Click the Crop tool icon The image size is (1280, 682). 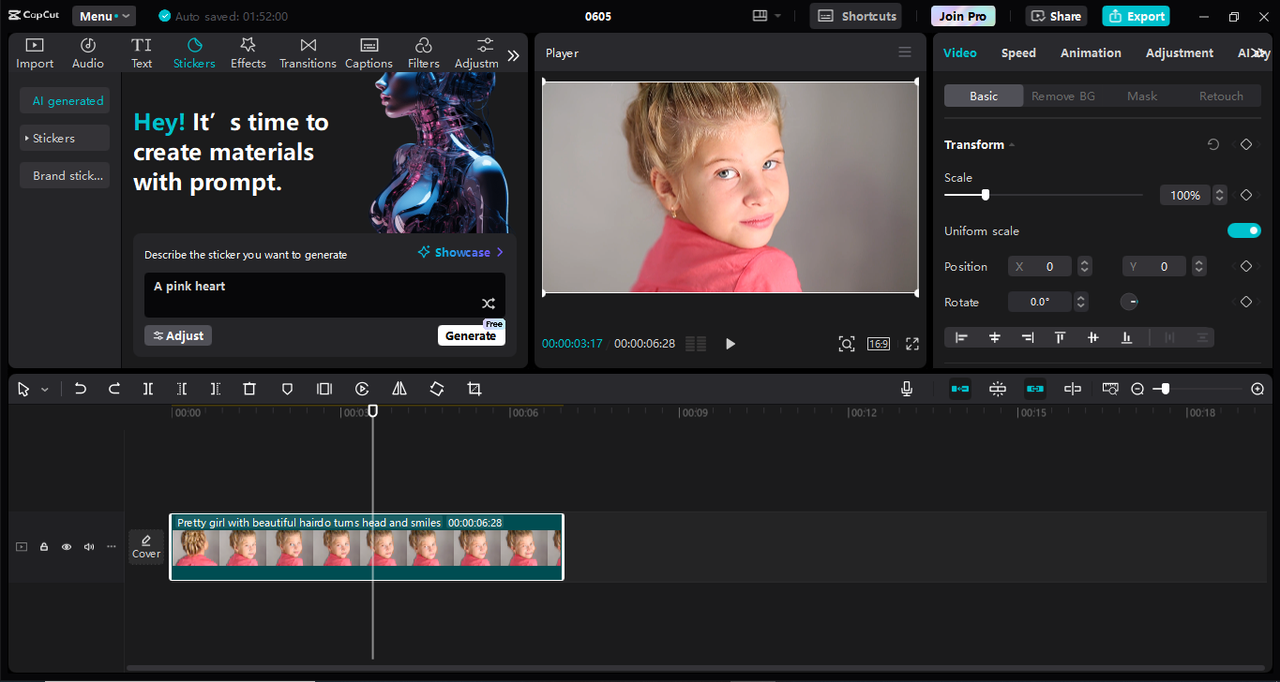click(475, 389)
